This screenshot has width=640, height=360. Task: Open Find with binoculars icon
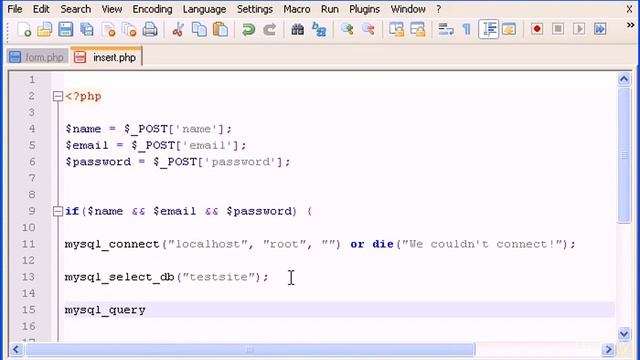[297, 29]
